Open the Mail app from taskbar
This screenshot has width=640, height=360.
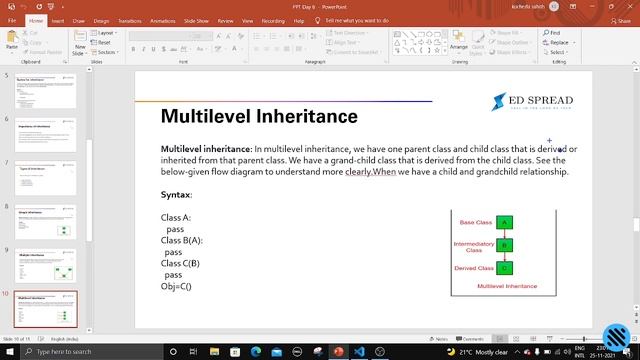click(276, 351)
